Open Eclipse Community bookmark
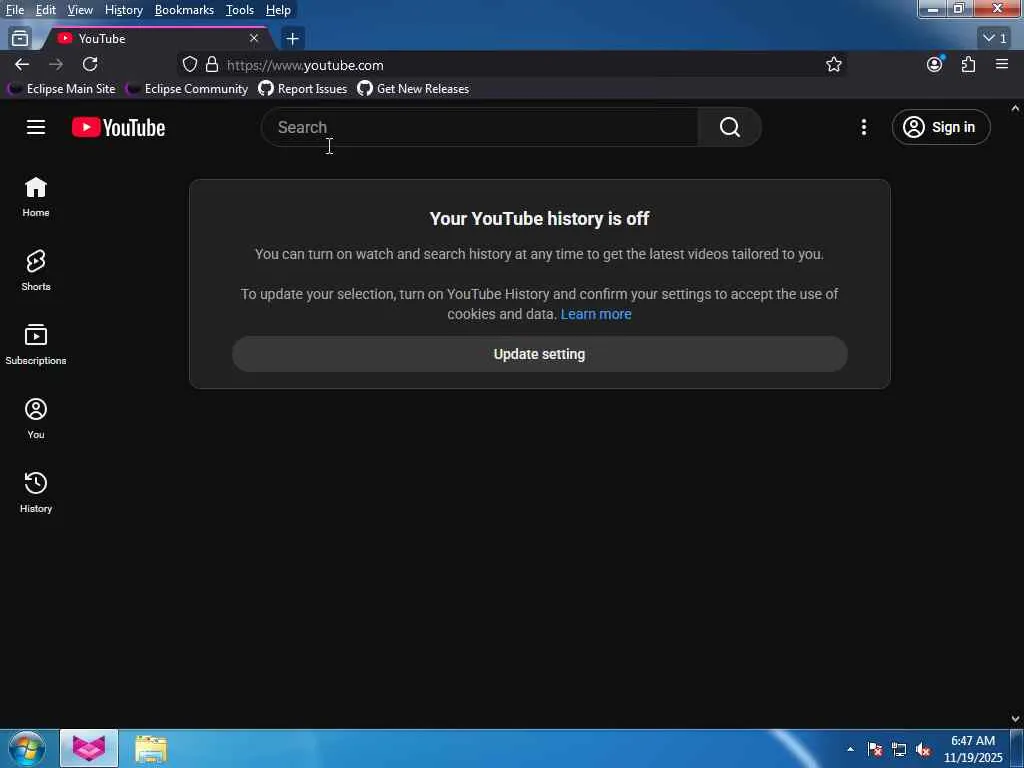The height and width of the screenshot is (768, 1024). coord(187,89)
